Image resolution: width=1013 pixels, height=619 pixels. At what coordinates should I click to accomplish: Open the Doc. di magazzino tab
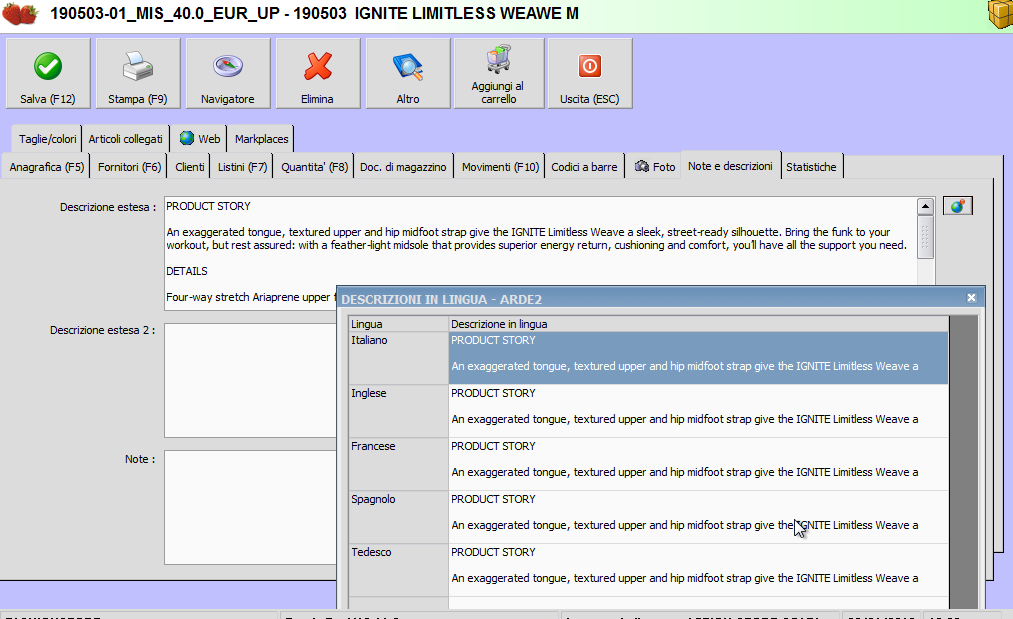[403, 167]
